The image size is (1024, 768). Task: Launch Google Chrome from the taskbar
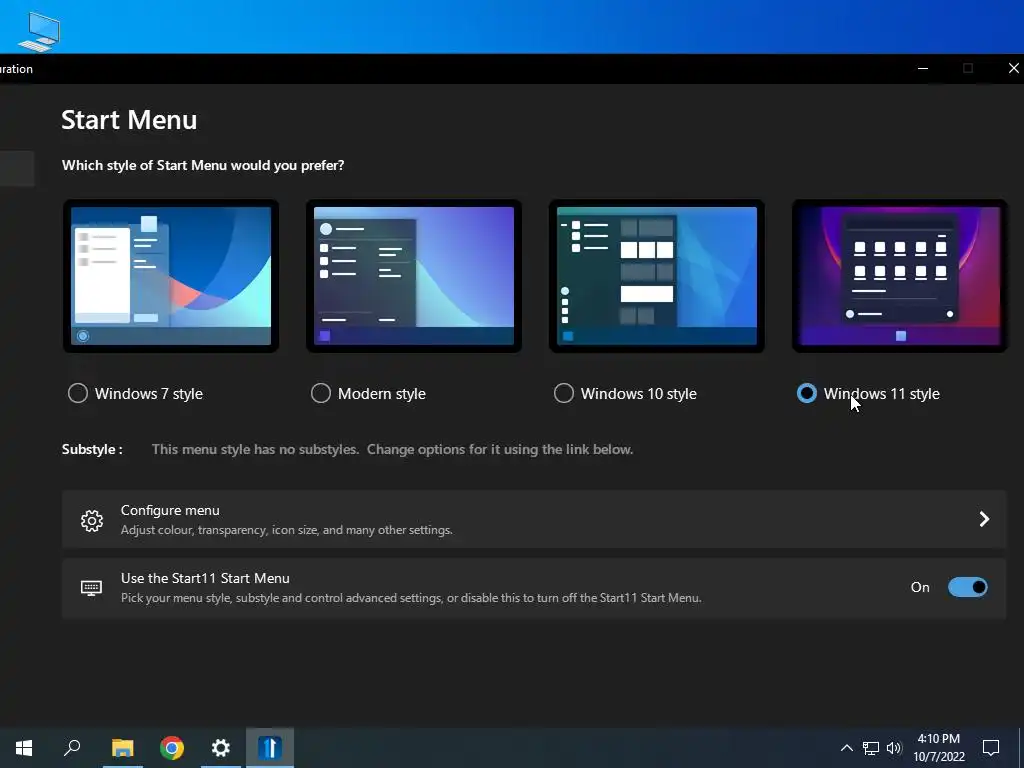coord(172,748)
